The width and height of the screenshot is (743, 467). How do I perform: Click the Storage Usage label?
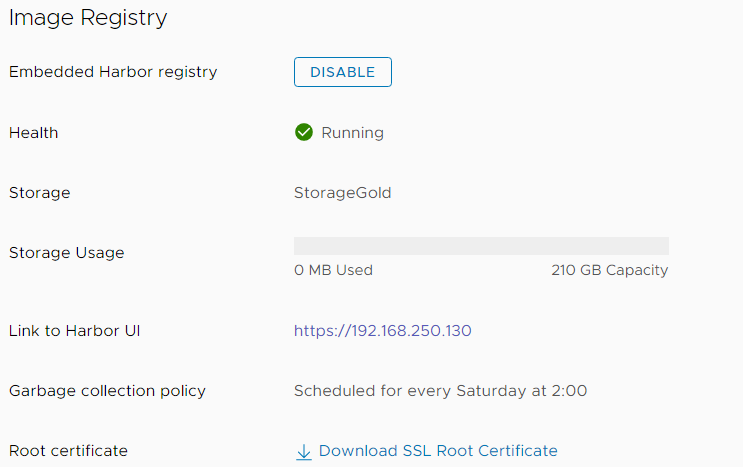66,253
